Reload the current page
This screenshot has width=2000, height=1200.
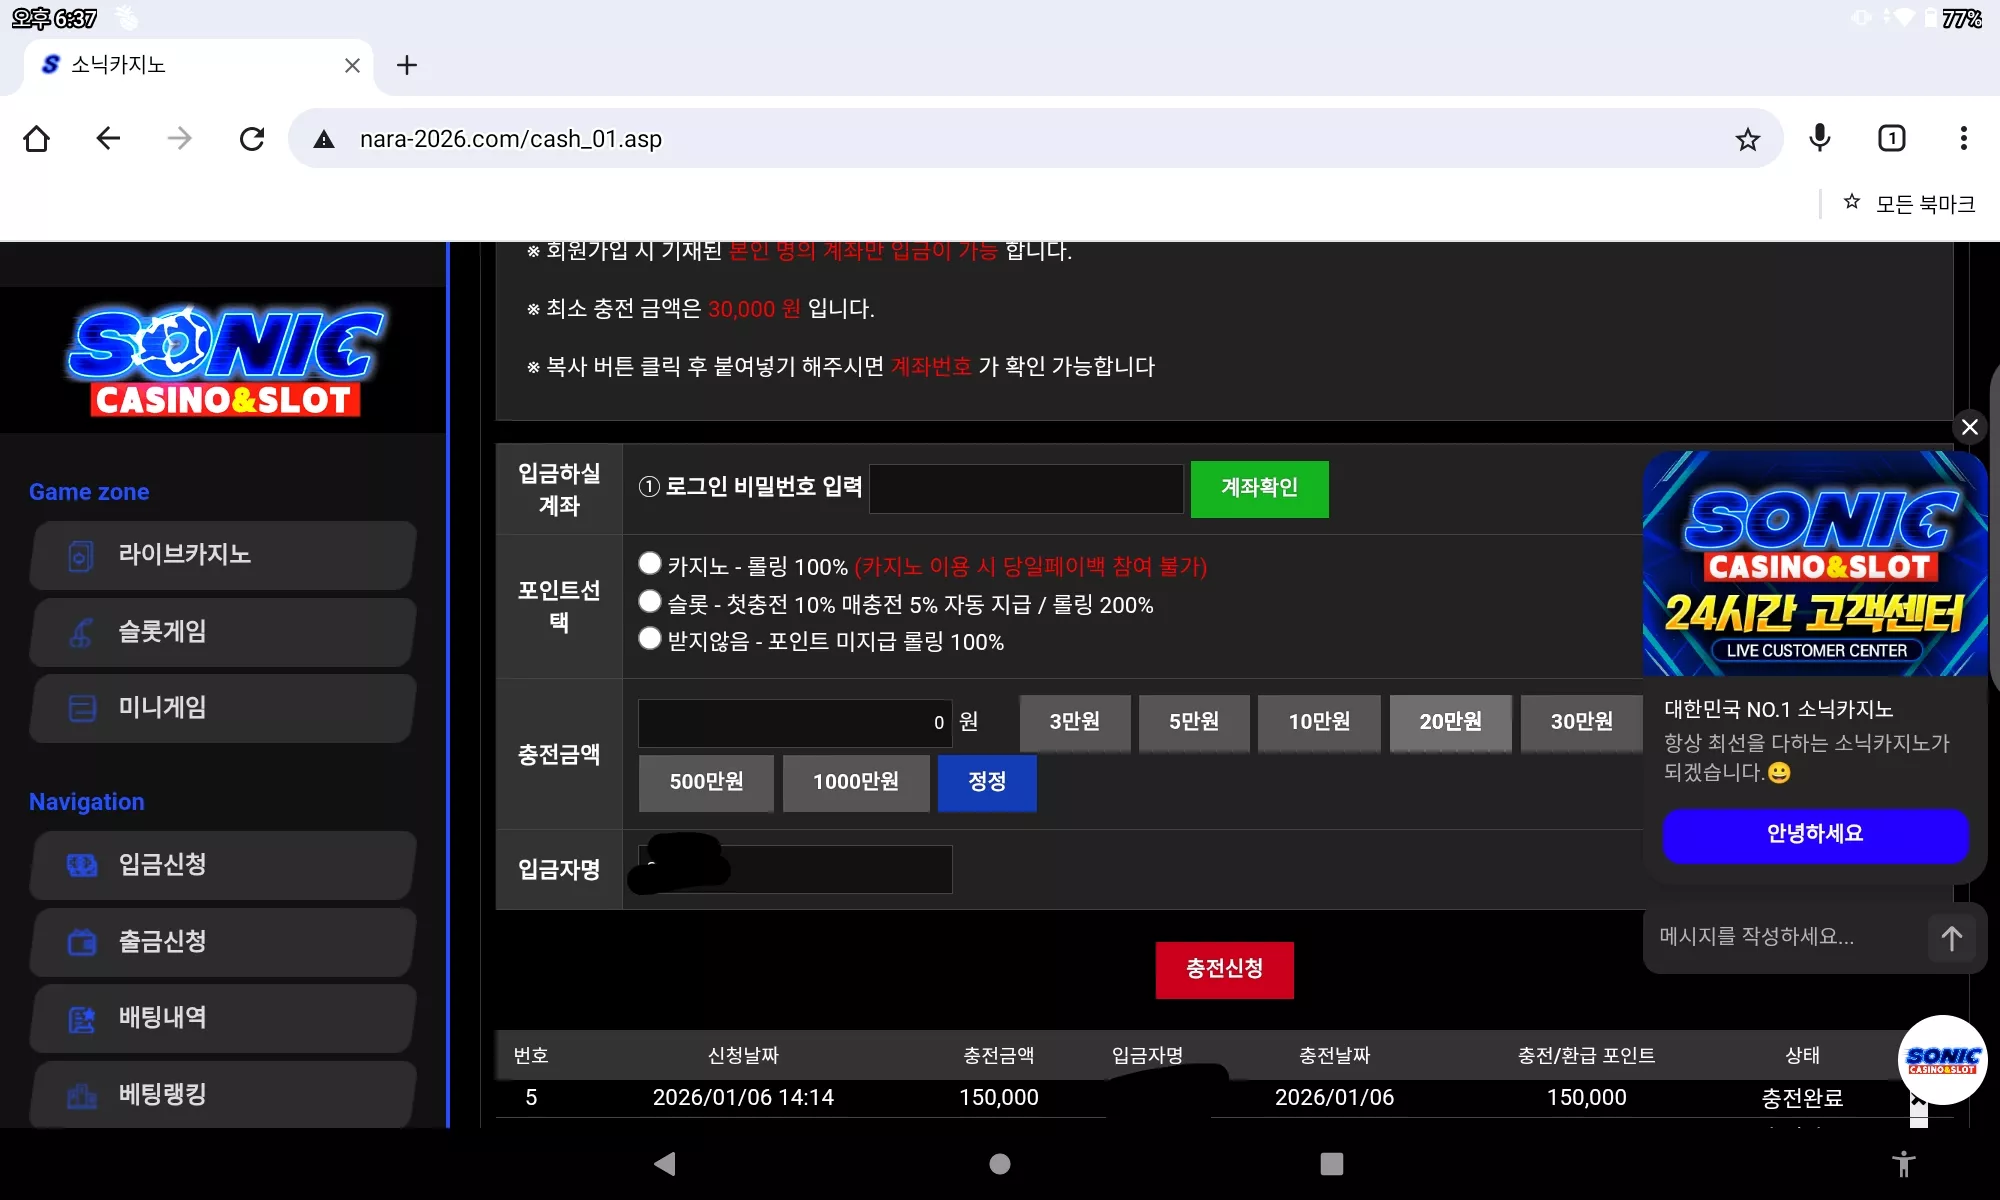pos(252,138)
